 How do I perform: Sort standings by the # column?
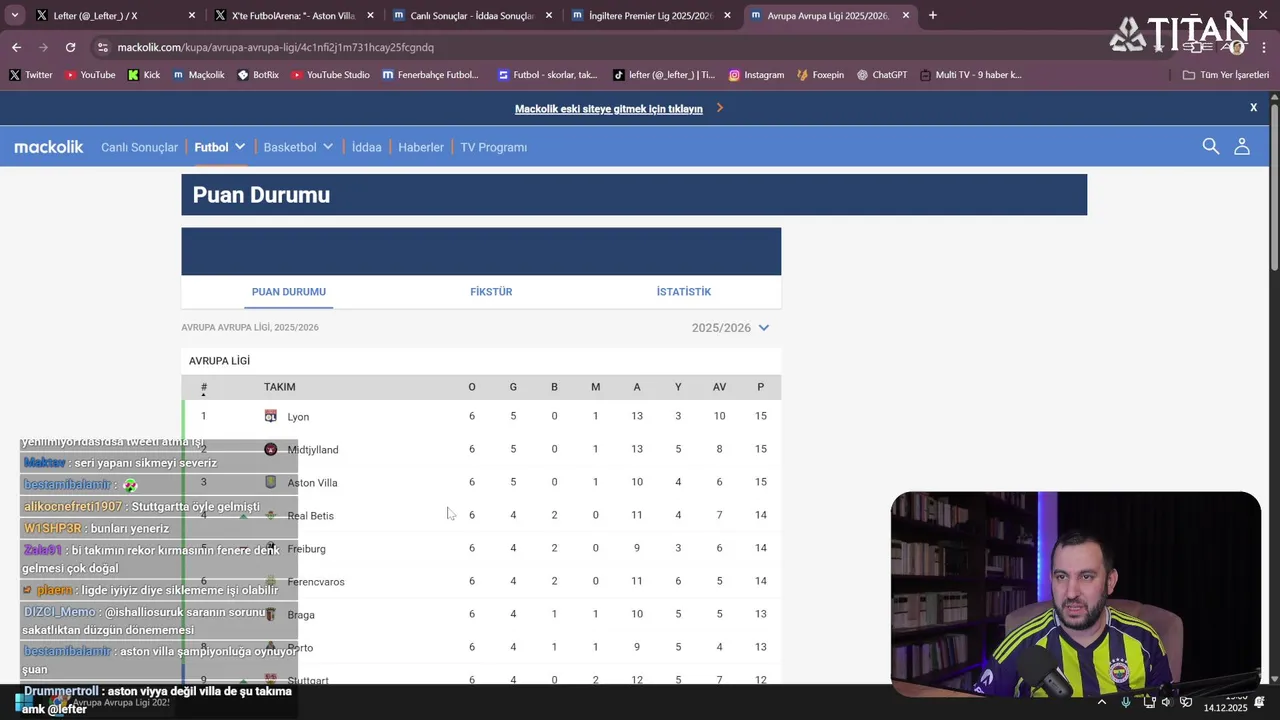tap(204, 388)
